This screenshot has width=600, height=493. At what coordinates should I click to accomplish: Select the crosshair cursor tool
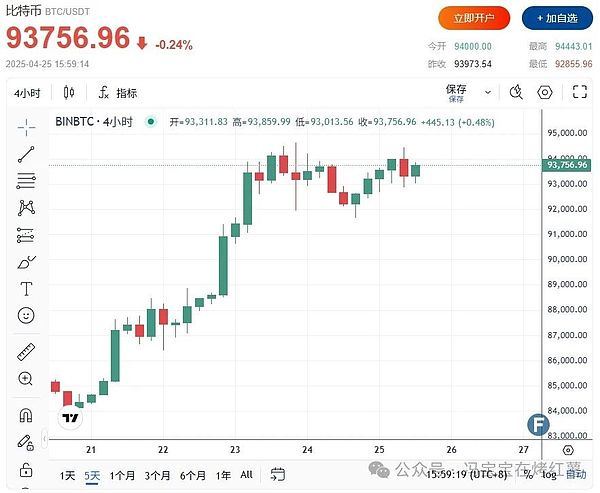[x=25, y=127]
